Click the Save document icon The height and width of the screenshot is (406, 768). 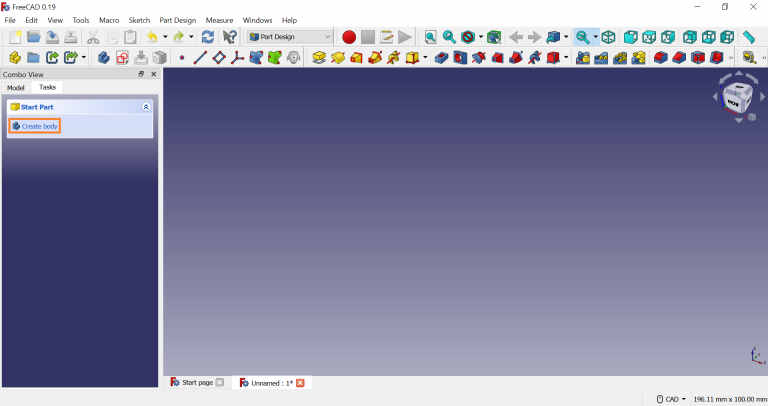click(51, 37)
